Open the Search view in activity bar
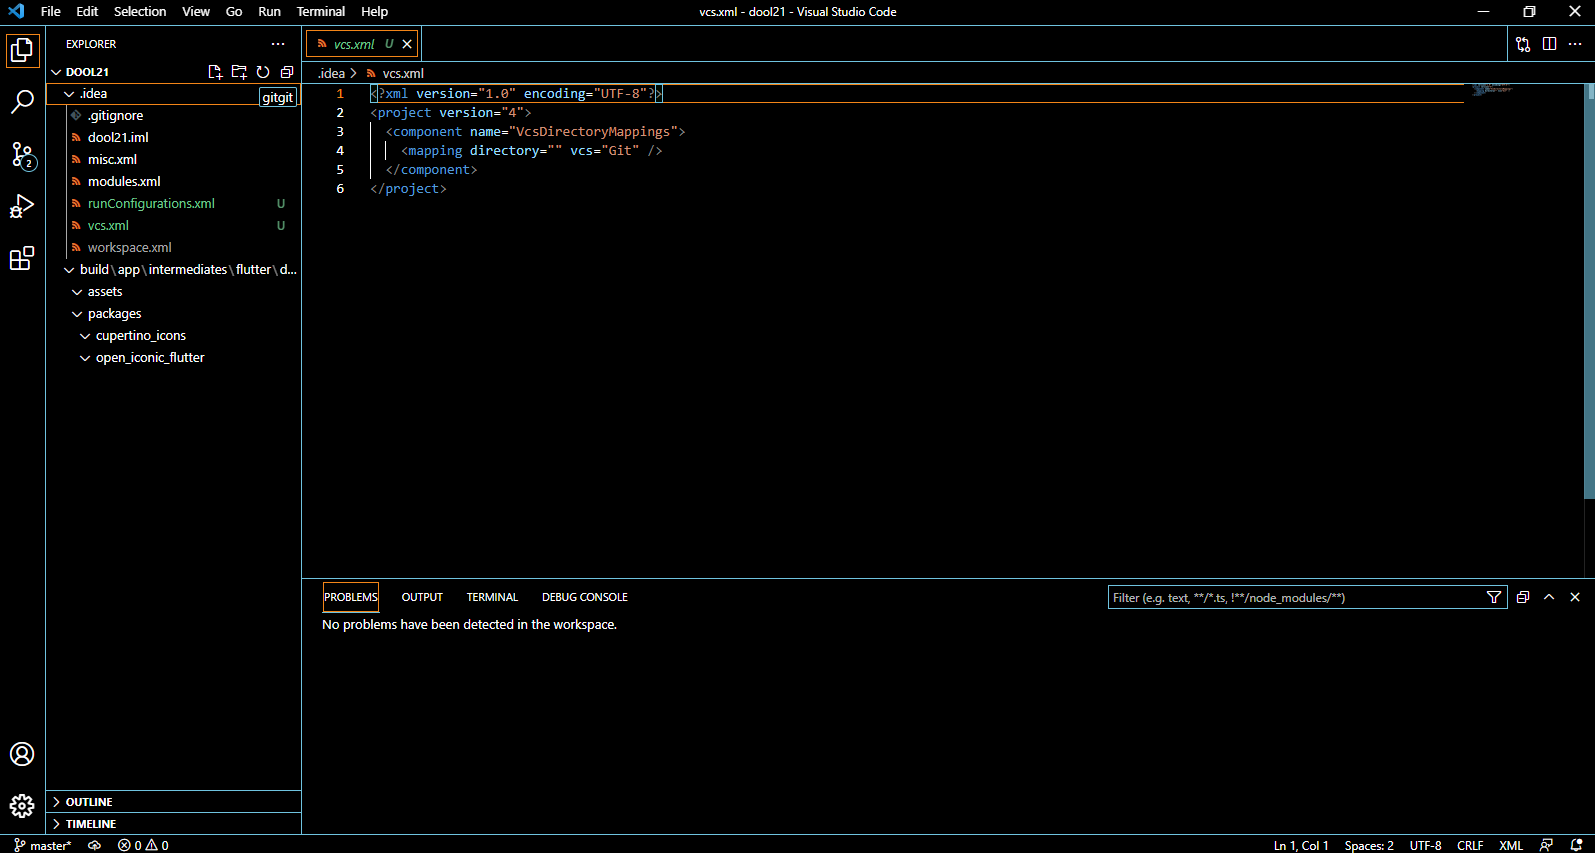Viewport: 1595px width, 853px height. click(22, 102)
